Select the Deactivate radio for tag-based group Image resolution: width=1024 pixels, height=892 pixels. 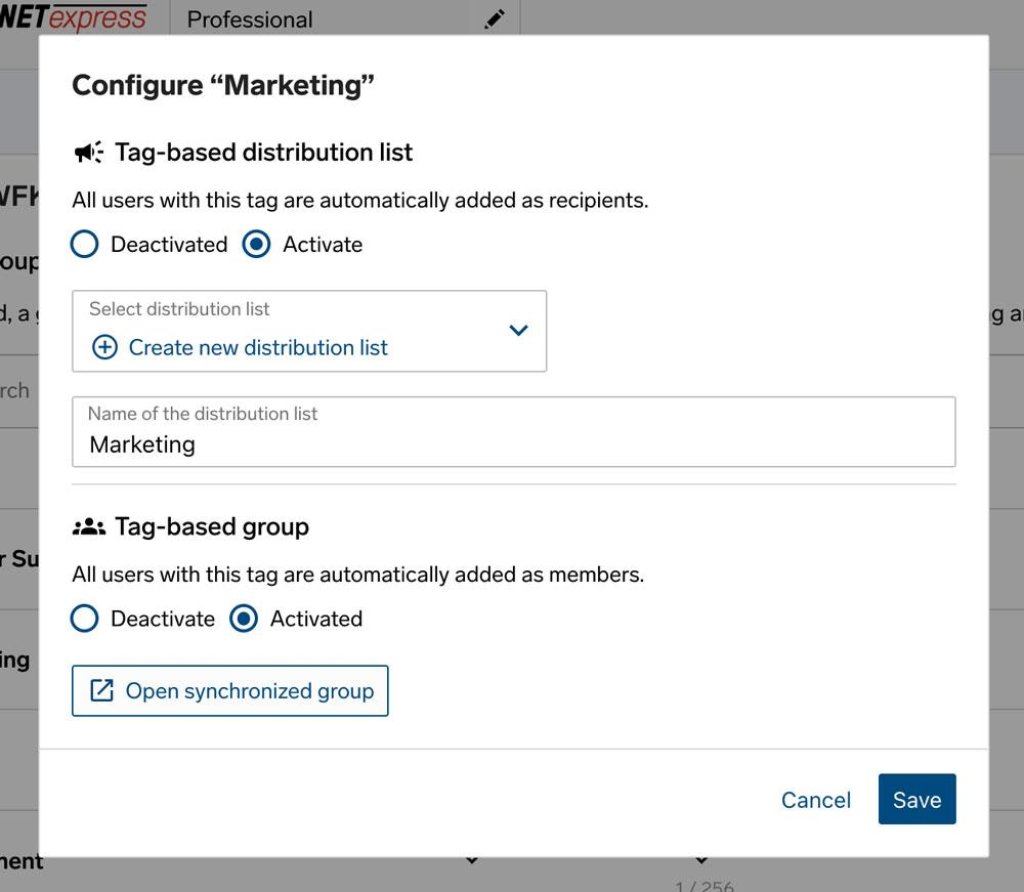[x=85, y=619]
